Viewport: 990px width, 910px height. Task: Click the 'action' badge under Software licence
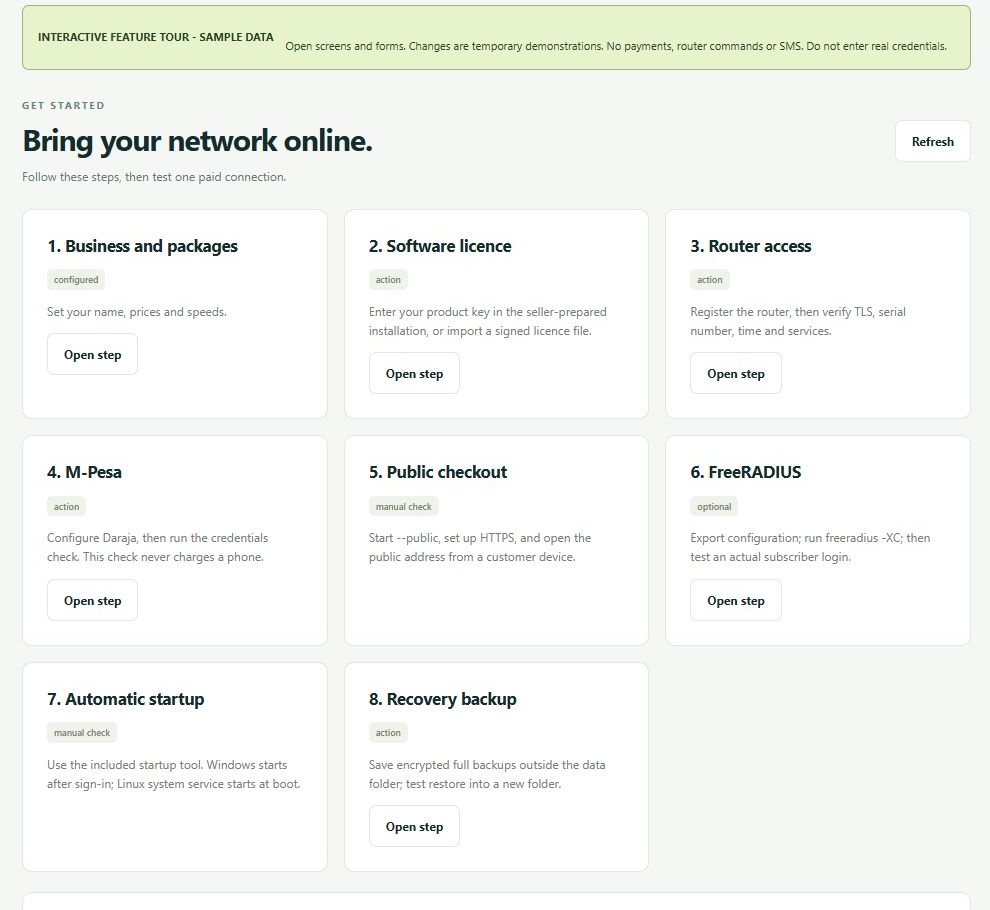(x=388, y=280)
